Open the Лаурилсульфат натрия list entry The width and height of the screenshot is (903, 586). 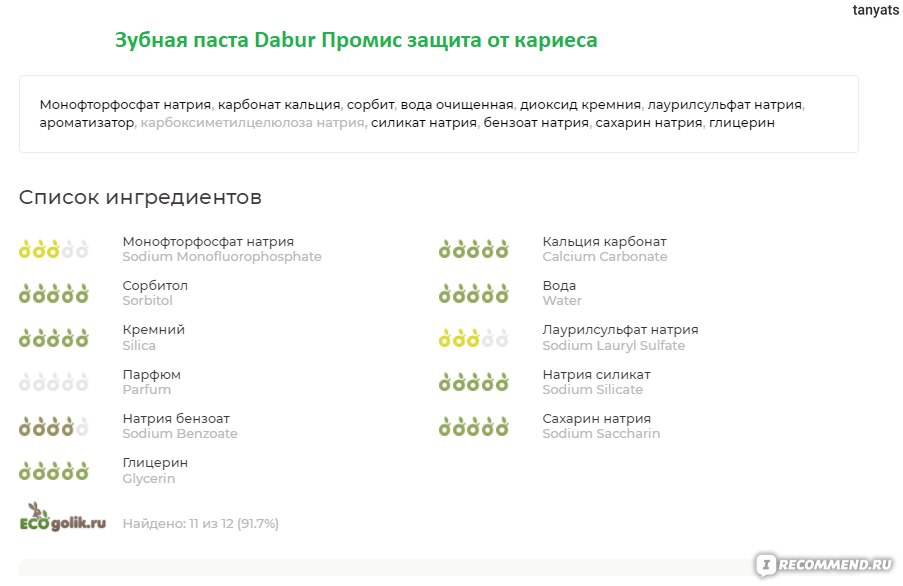tap(620, 330)
